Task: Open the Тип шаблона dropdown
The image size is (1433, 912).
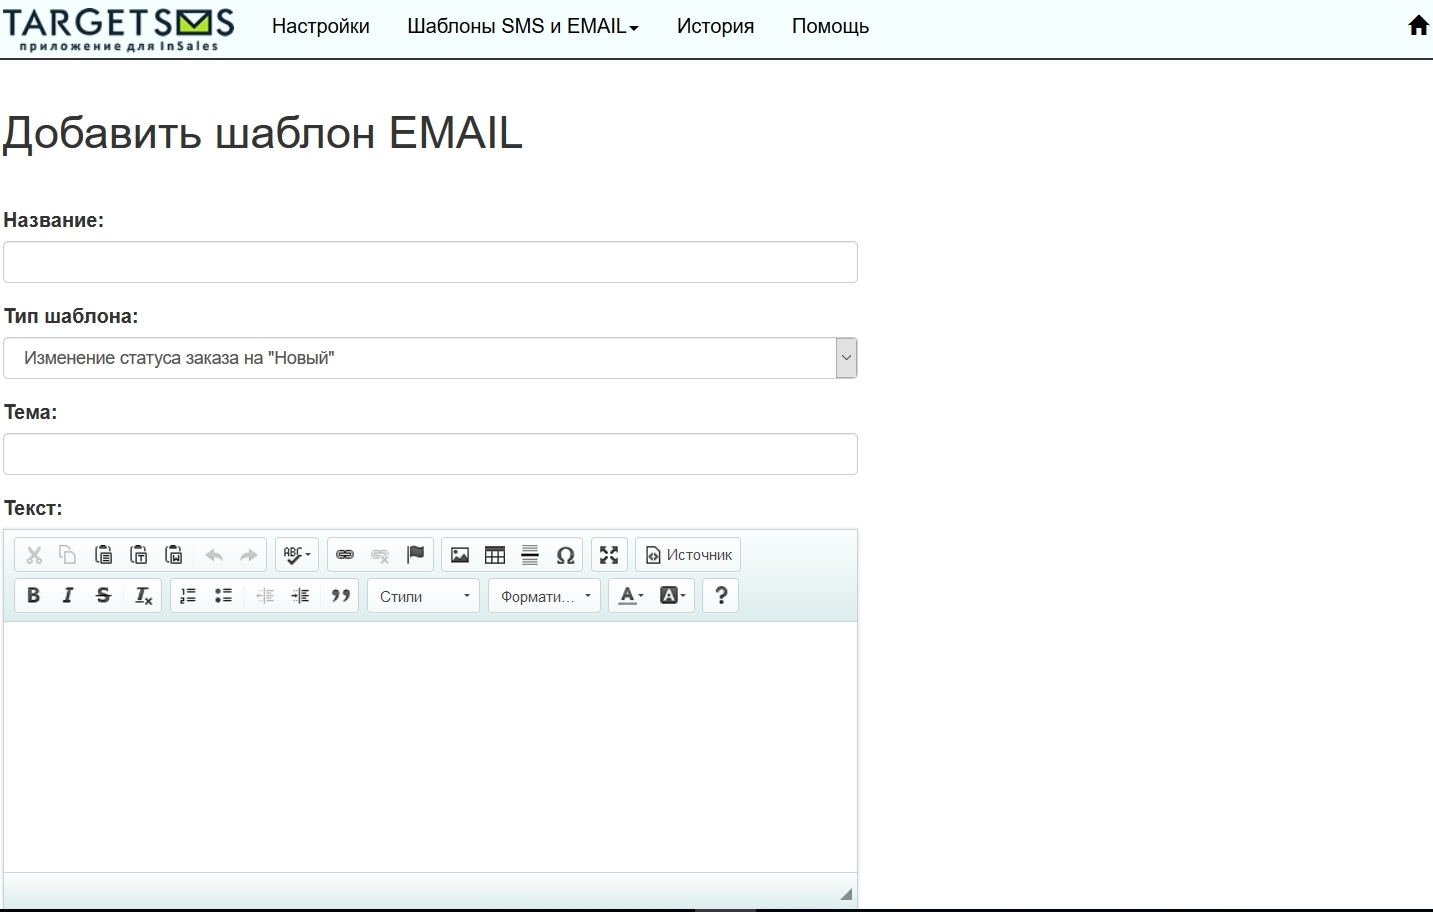Action: (x=430, y=358)
